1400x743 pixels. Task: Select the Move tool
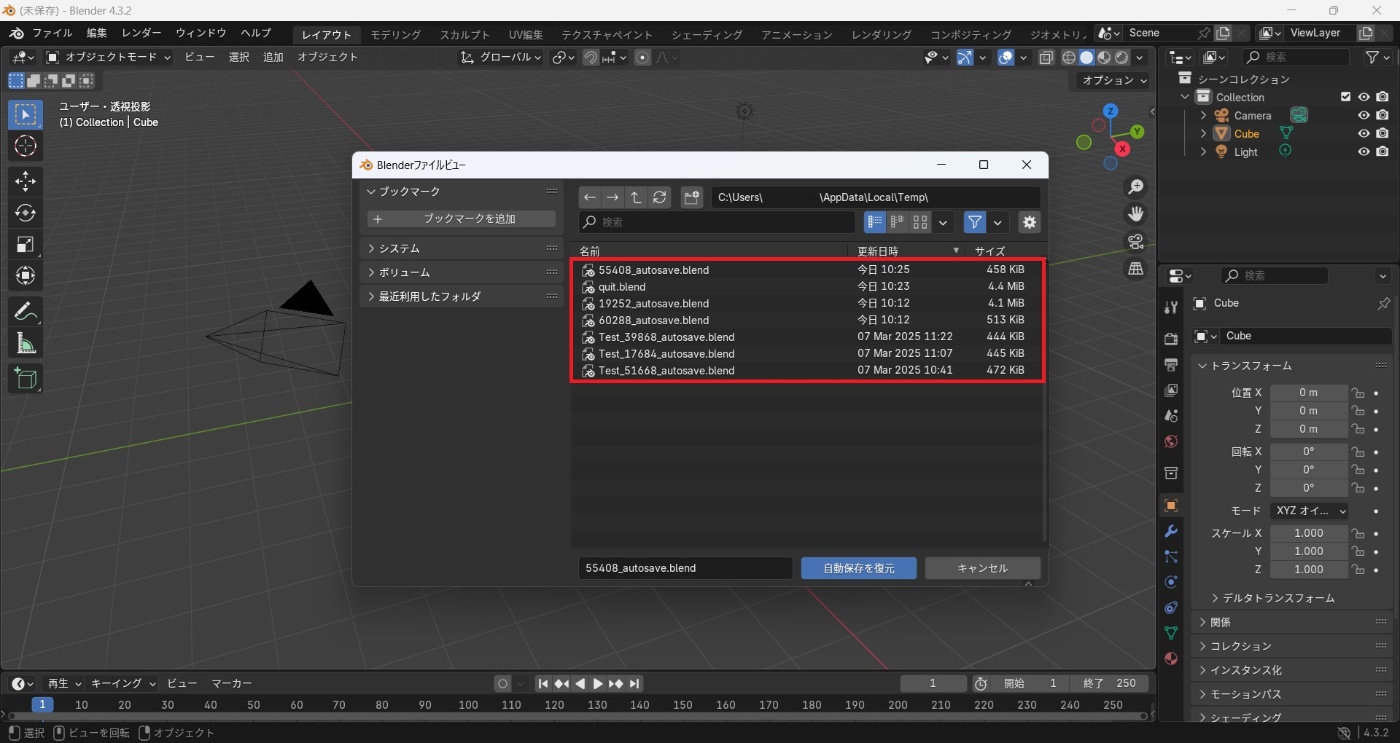[x=26, y=181]
